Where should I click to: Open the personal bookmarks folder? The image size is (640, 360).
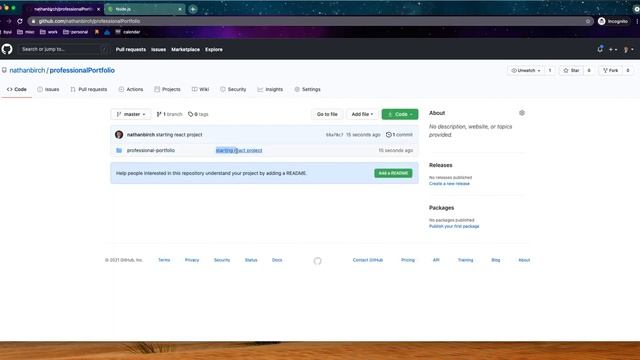(x=76, y=32)
